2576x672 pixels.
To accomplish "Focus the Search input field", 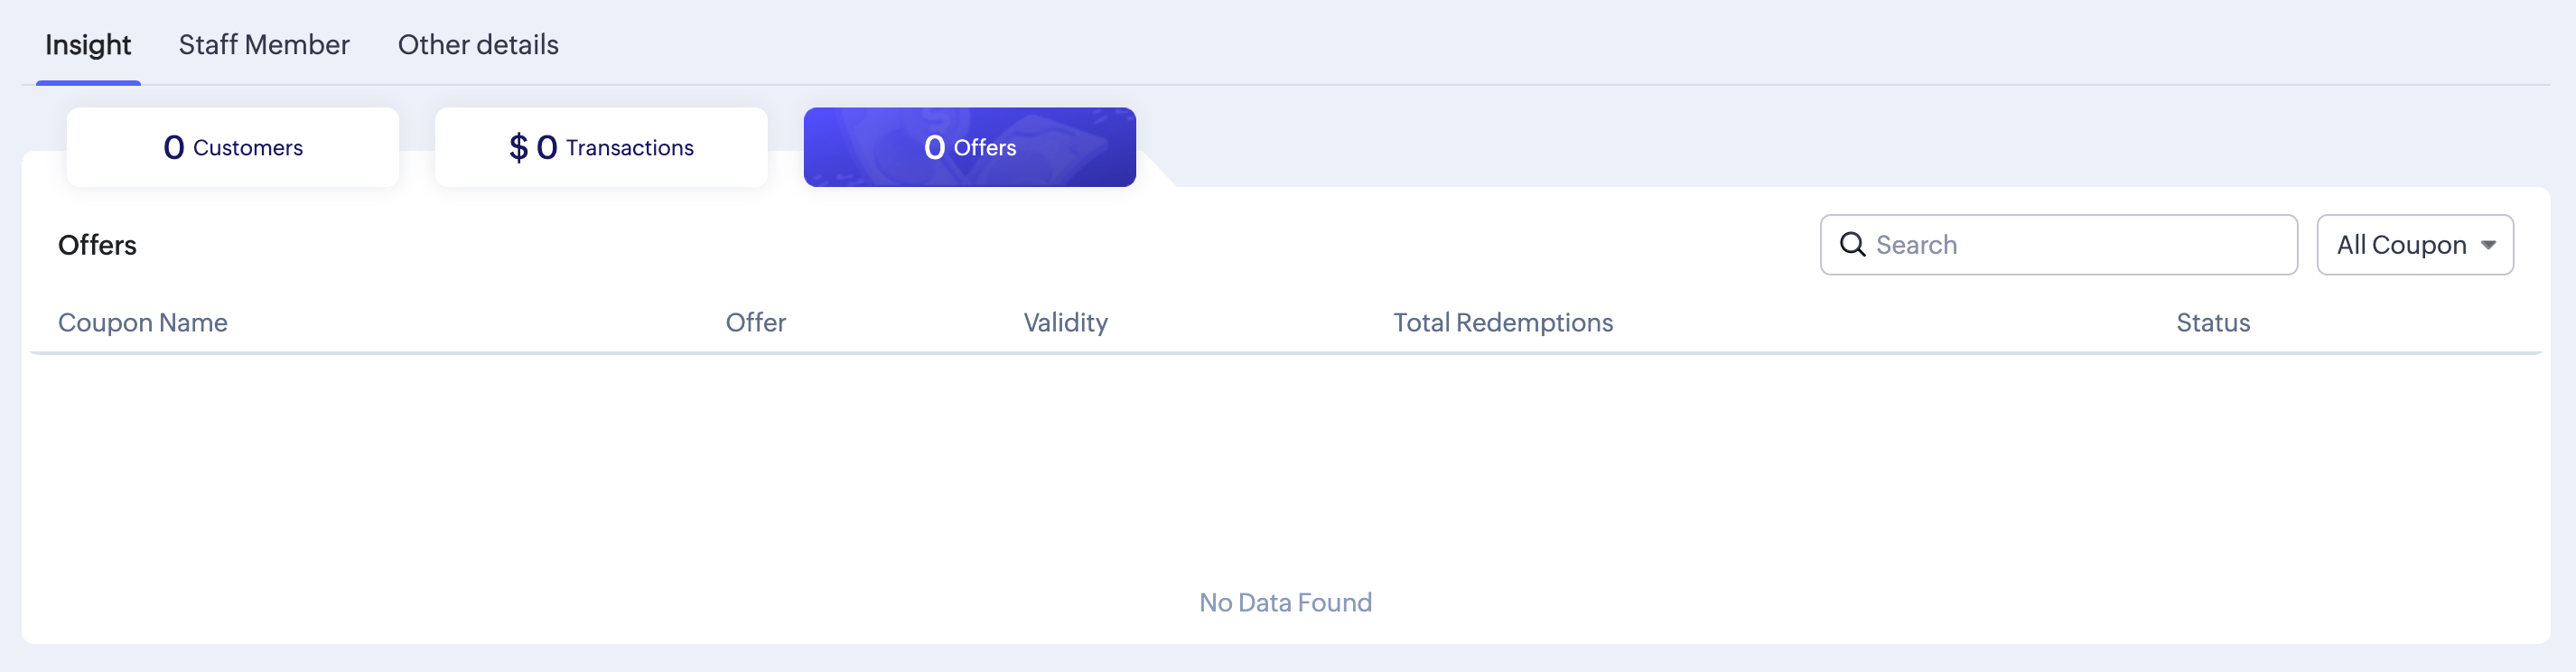I will pyautogui.click(x=2059, y=245).
